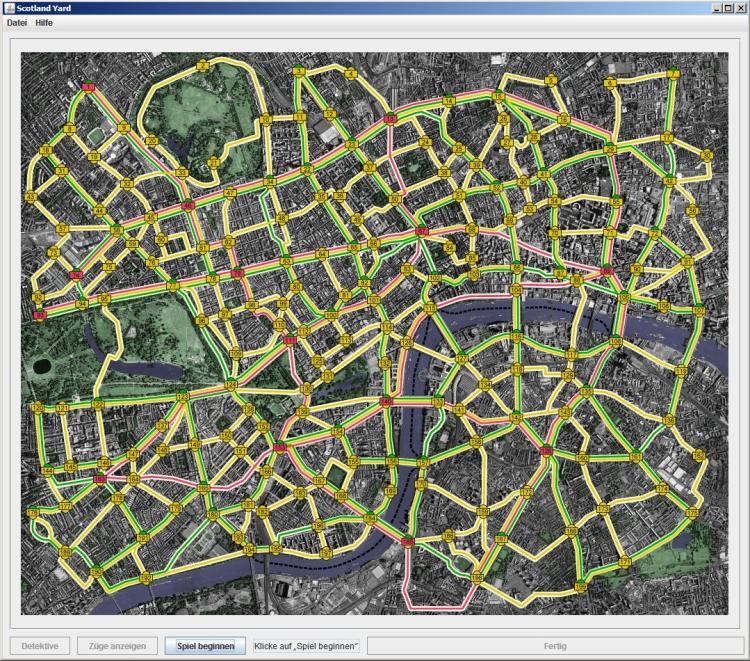Click station 29 on the map
750x661 pixels.
609,149
